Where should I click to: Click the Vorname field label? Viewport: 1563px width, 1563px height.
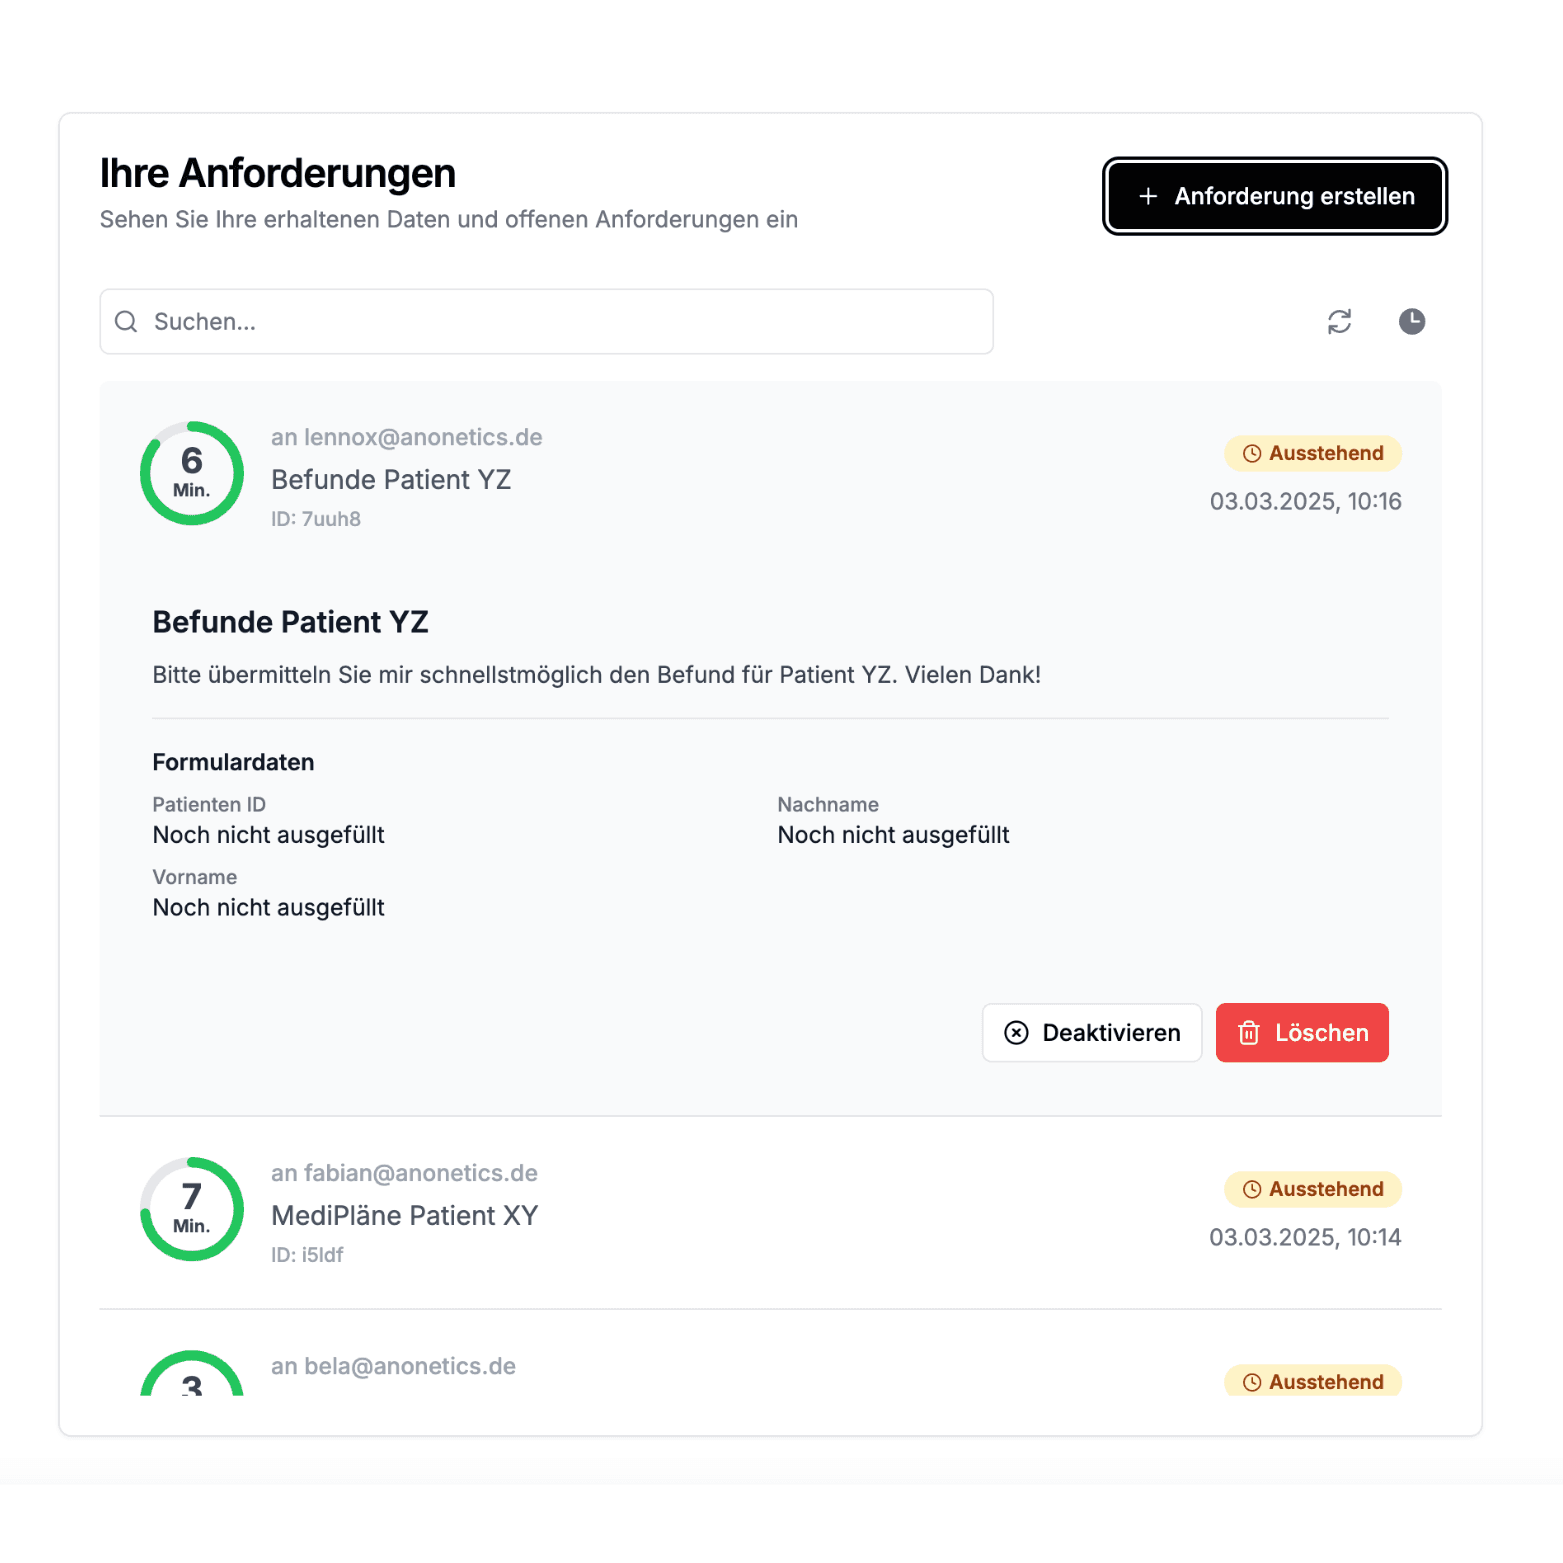click(195, 877)
